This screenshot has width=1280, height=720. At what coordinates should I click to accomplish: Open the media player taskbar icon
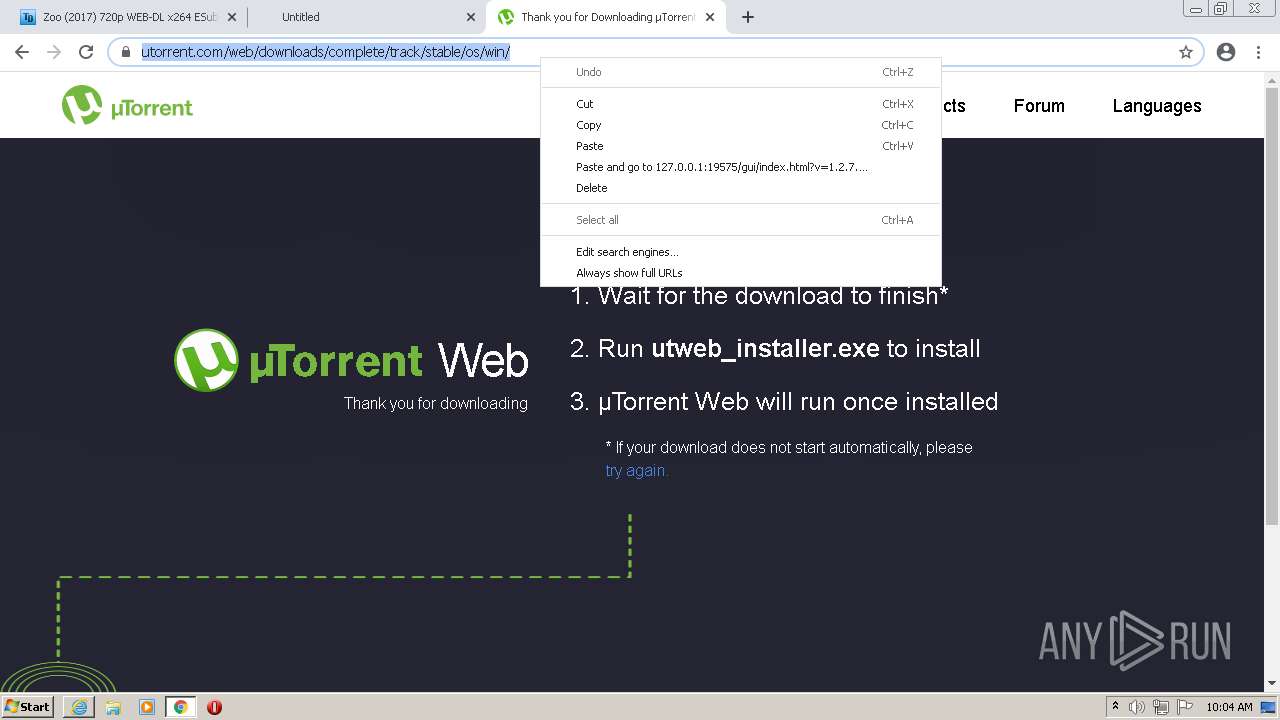point(147,707)
